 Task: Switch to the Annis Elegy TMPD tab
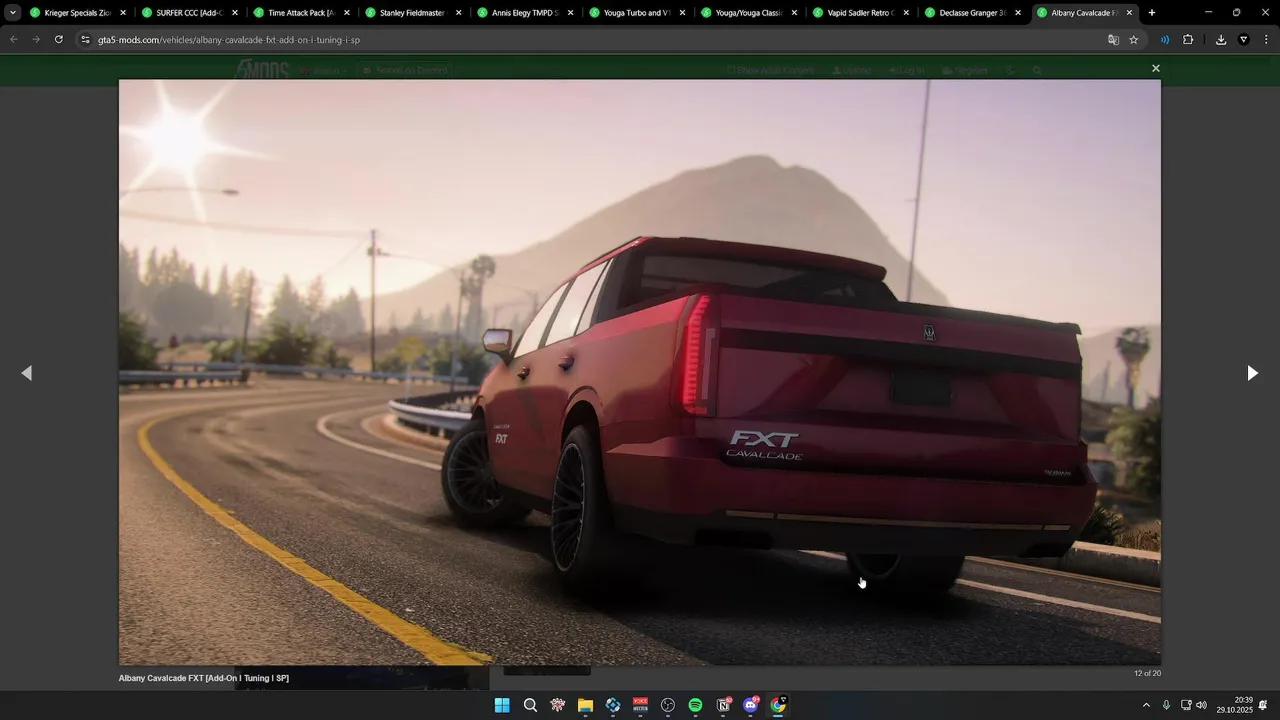tap(527, 13)
